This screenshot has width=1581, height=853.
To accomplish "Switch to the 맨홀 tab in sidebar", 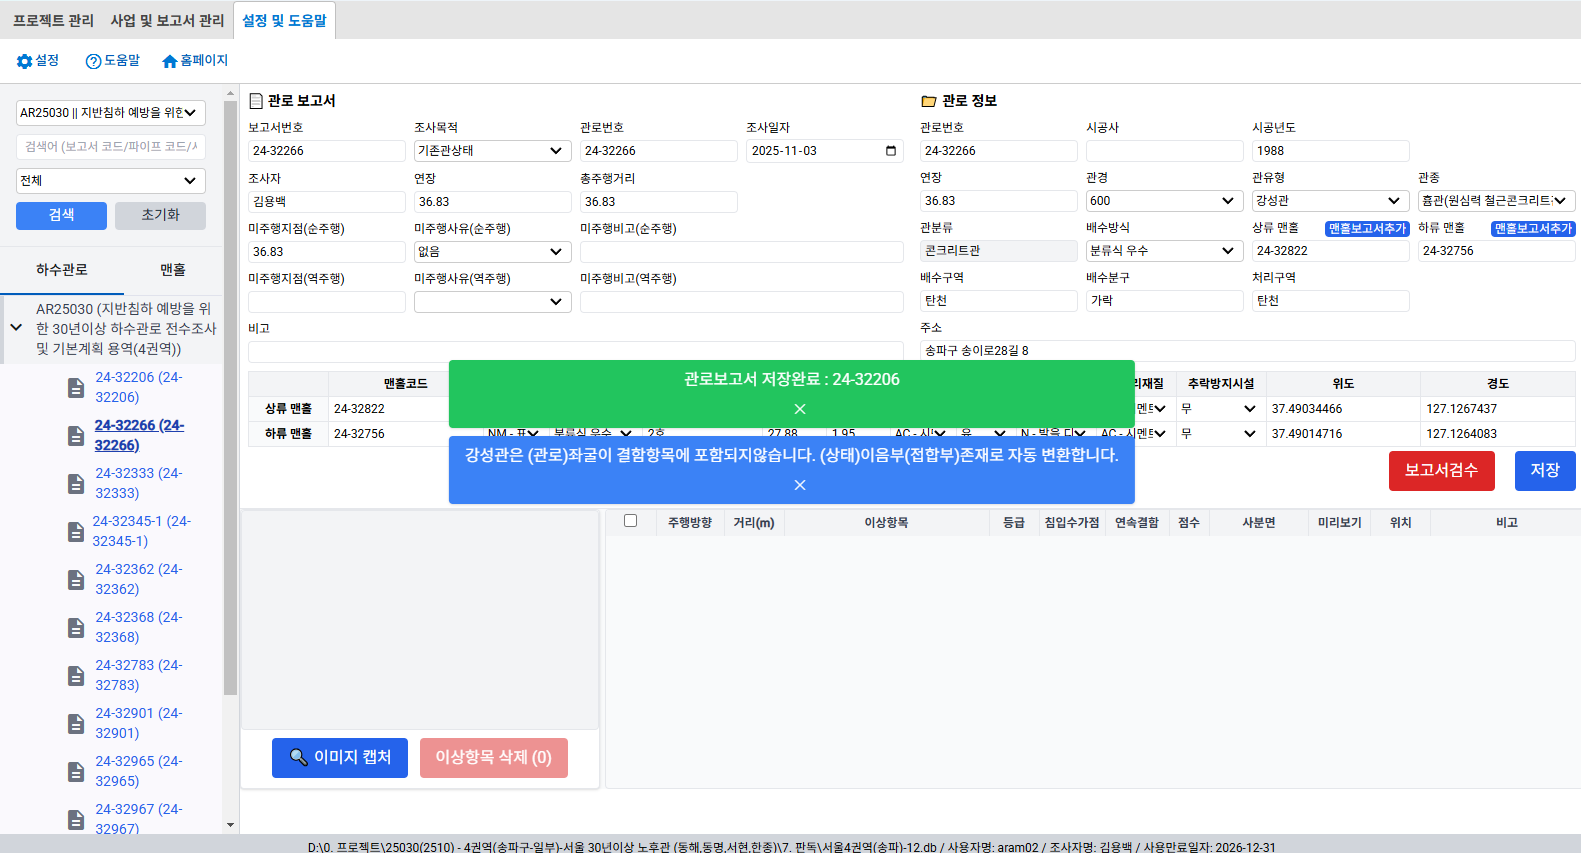I will coord(172,270).
